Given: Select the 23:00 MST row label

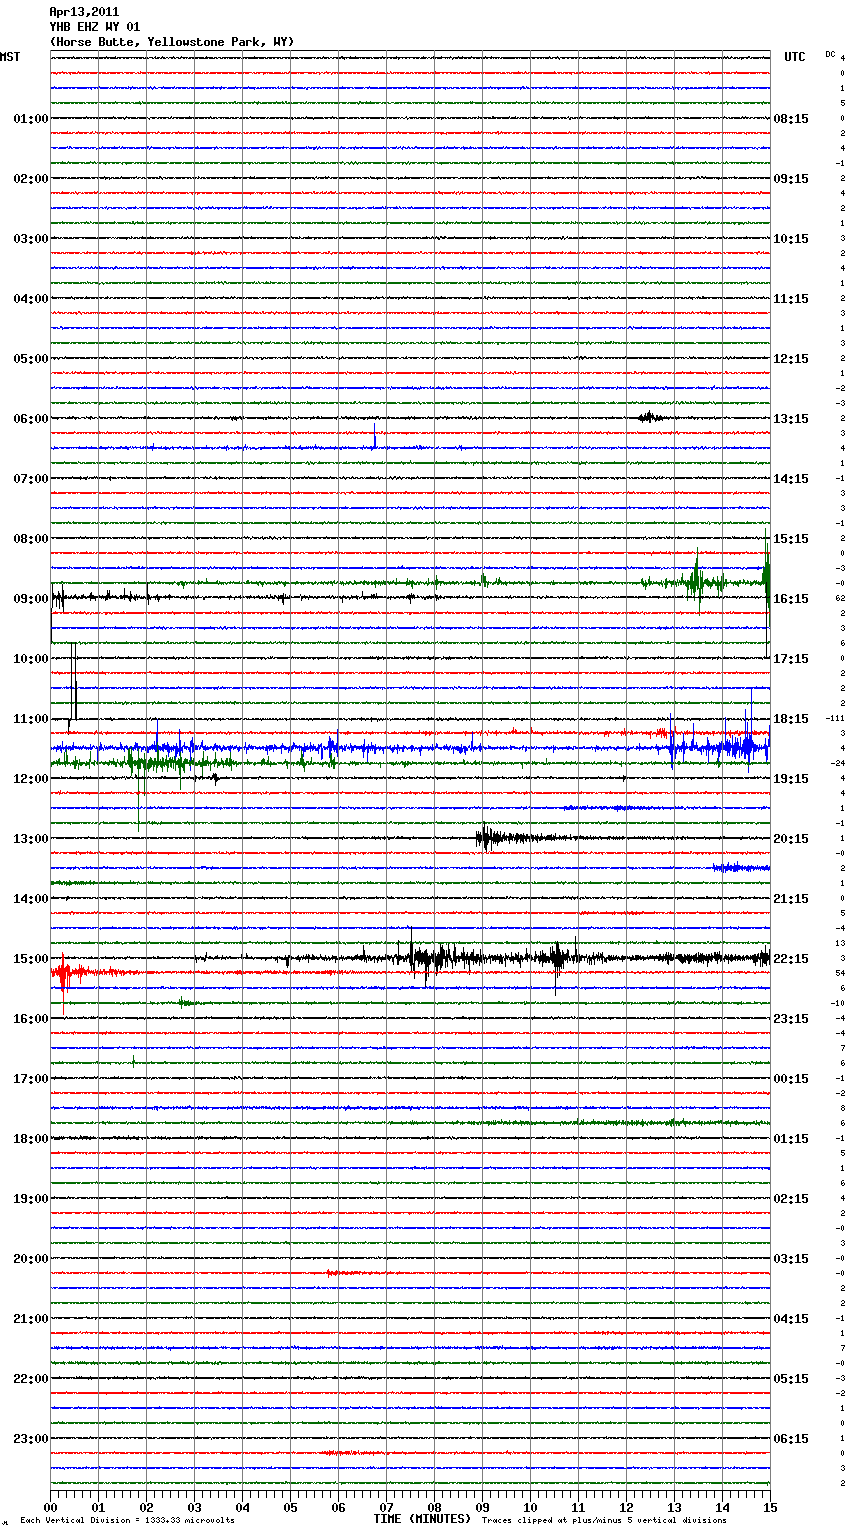Looking at the screenshot, I should [x=31, y=1439].
